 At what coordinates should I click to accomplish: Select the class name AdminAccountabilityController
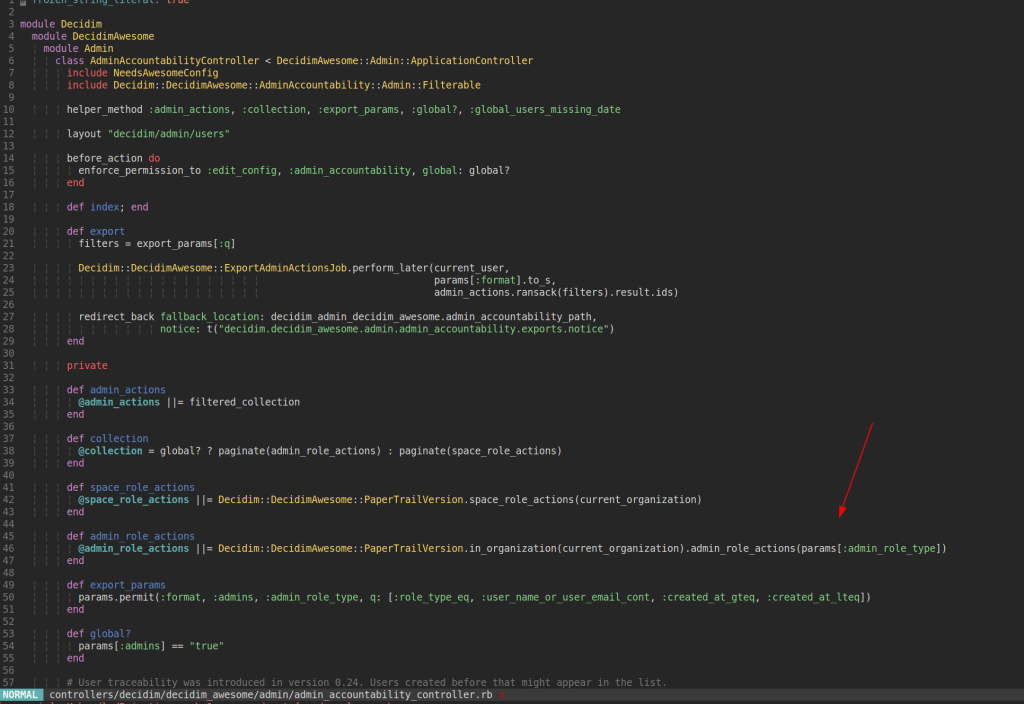click(174, 61)
